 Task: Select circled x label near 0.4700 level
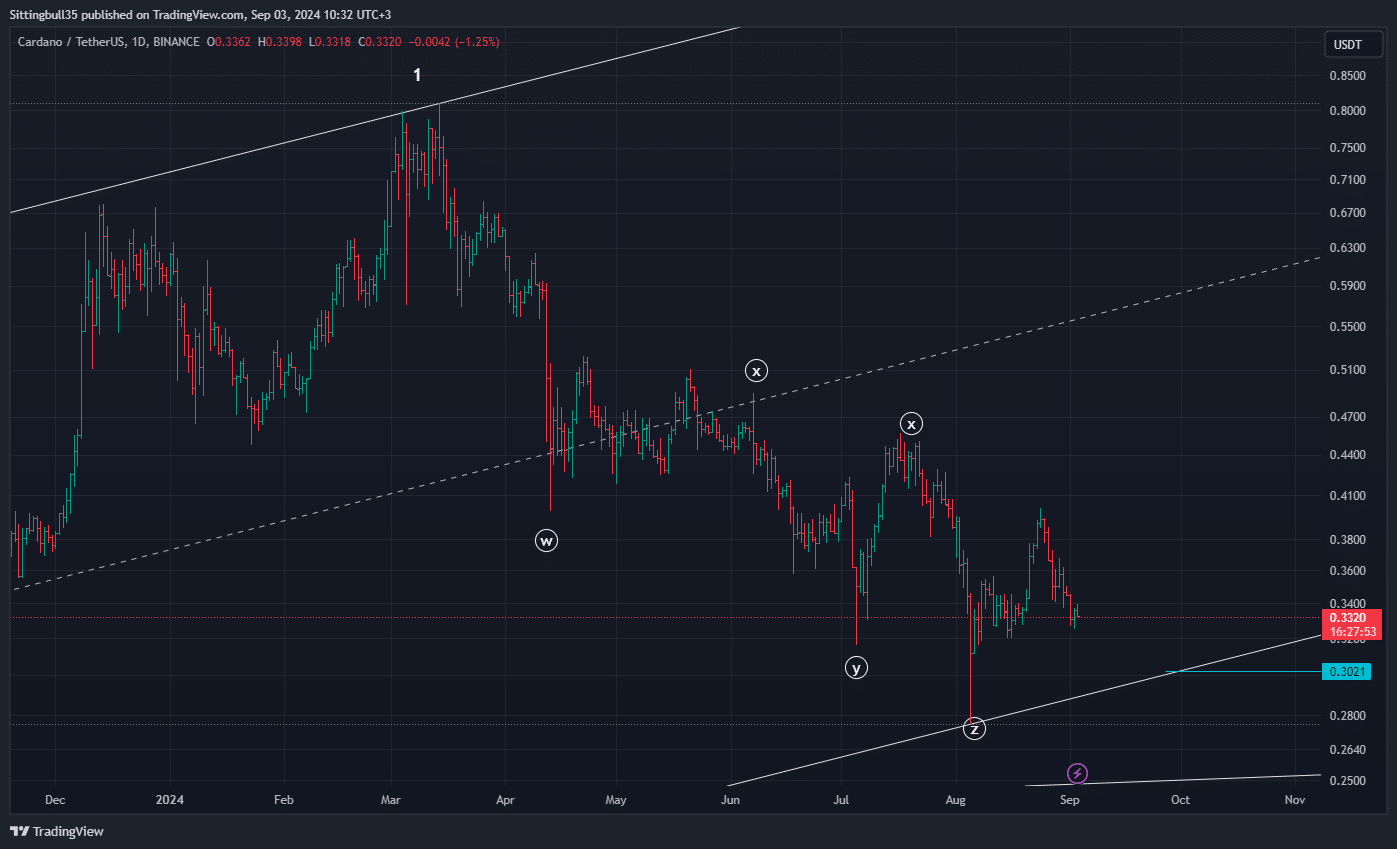(910, 423)
